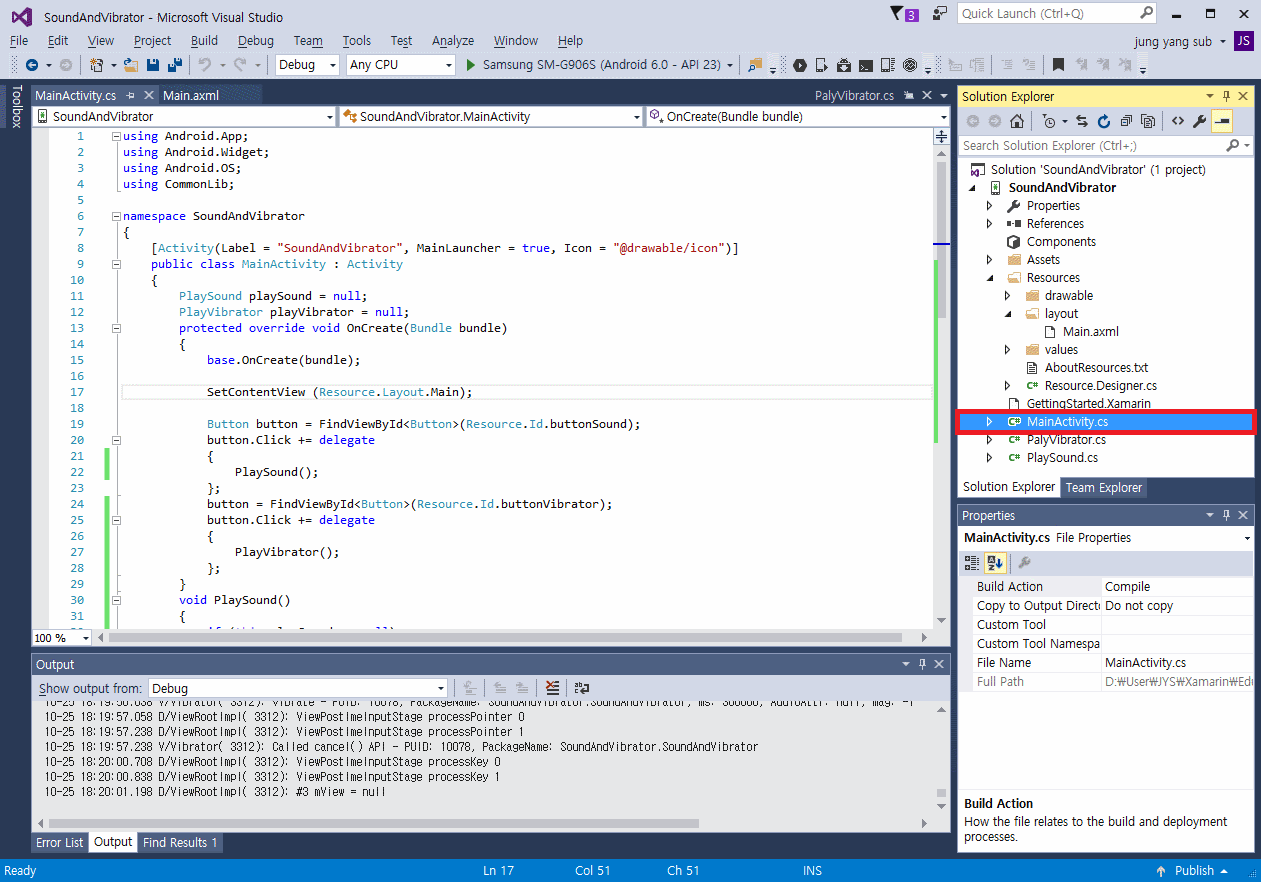
Task: Click the Search Solution Explorer field
Action: point(1106,146)
